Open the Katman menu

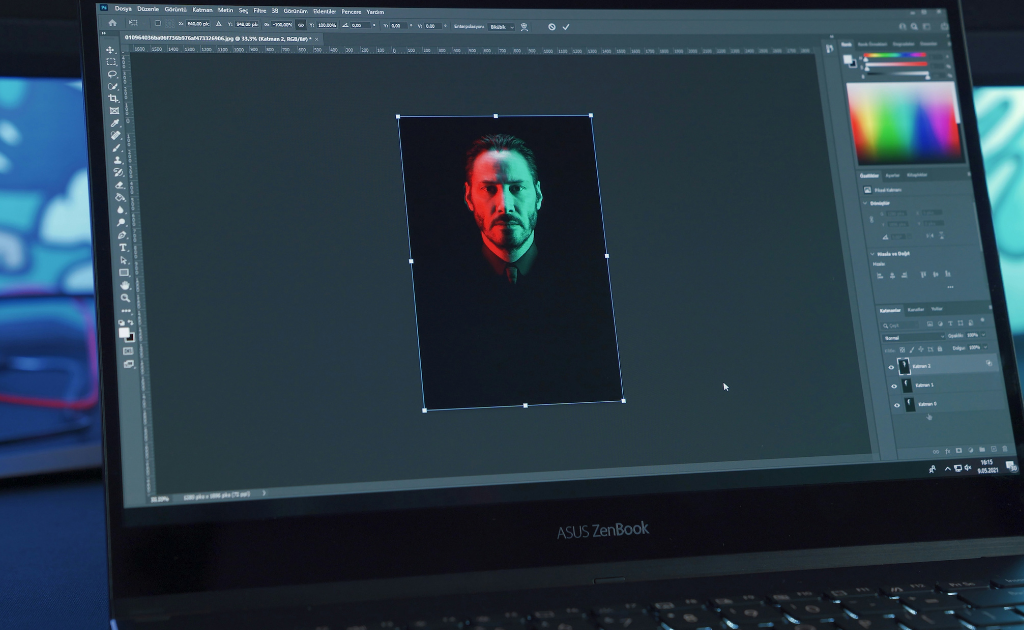pos(202,10)
